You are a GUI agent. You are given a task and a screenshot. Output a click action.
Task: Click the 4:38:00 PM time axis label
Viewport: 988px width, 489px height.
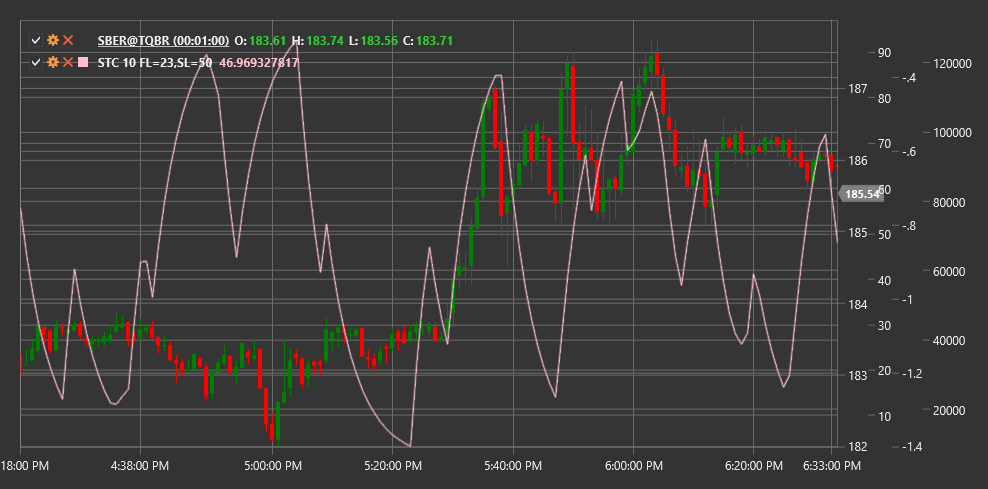140,466
